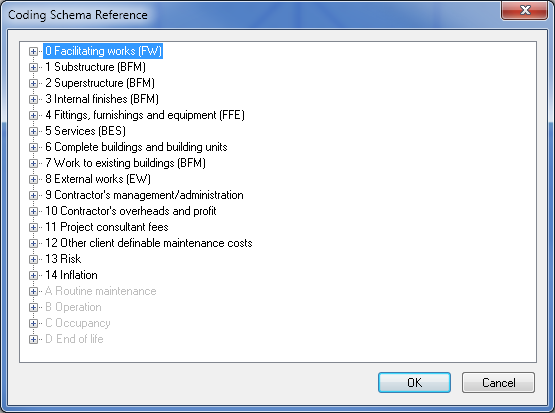Select 6 Complete buildings and building units

(x=136, y=147)
